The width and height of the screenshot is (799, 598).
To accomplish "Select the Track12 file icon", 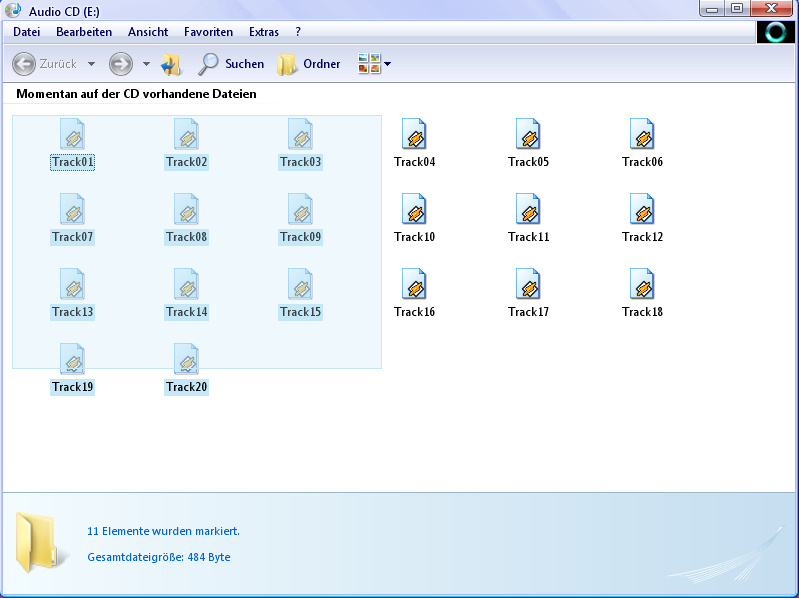I will point(642,208).
